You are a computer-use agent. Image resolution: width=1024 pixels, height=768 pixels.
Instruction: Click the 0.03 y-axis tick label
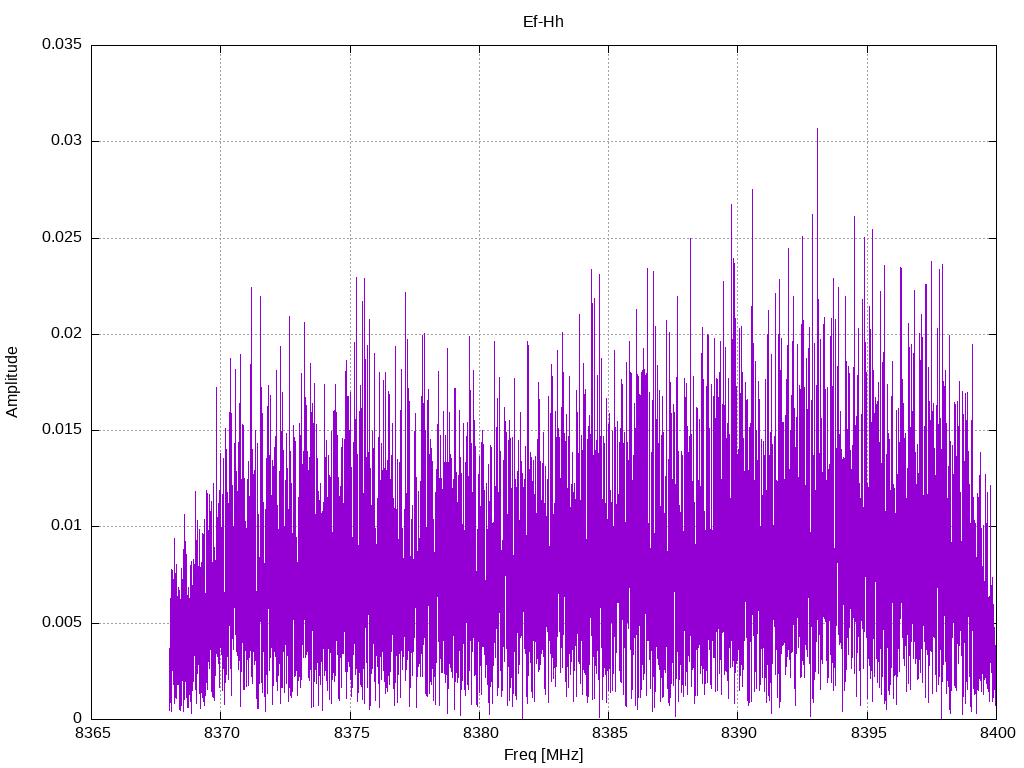(67, 140)
